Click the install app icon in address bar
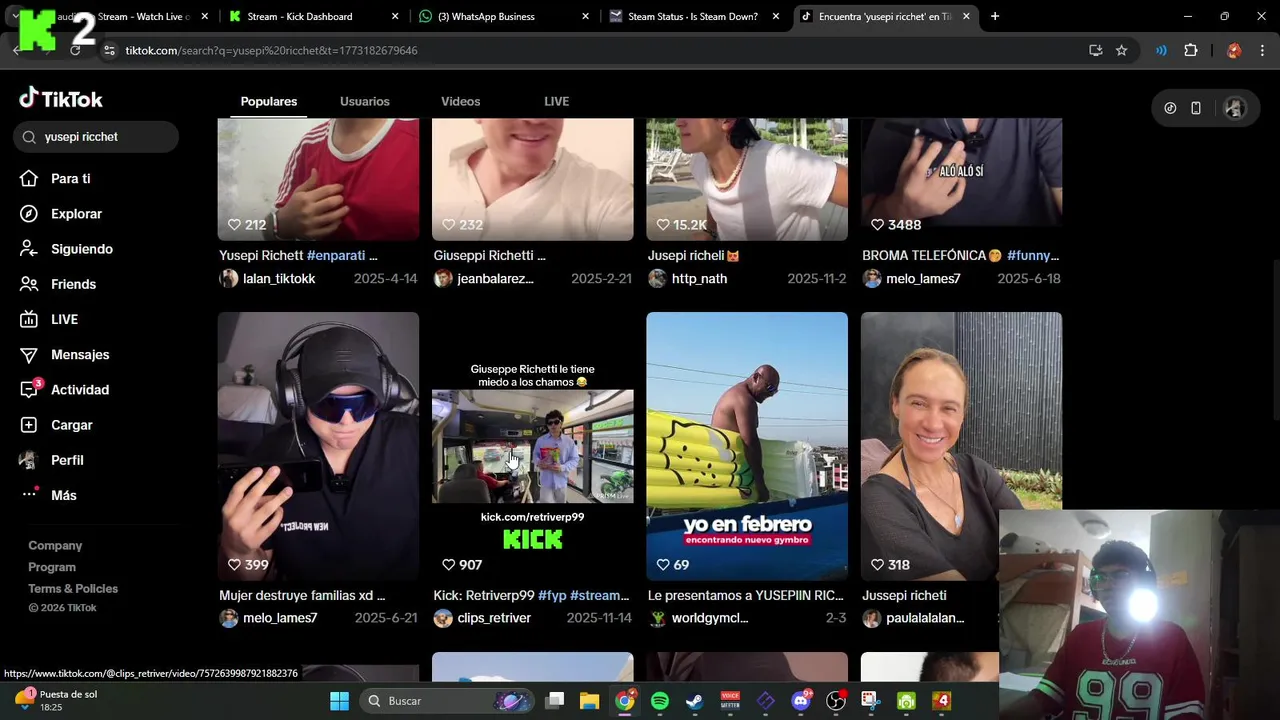1280x720 pixels. (1096, 50)
